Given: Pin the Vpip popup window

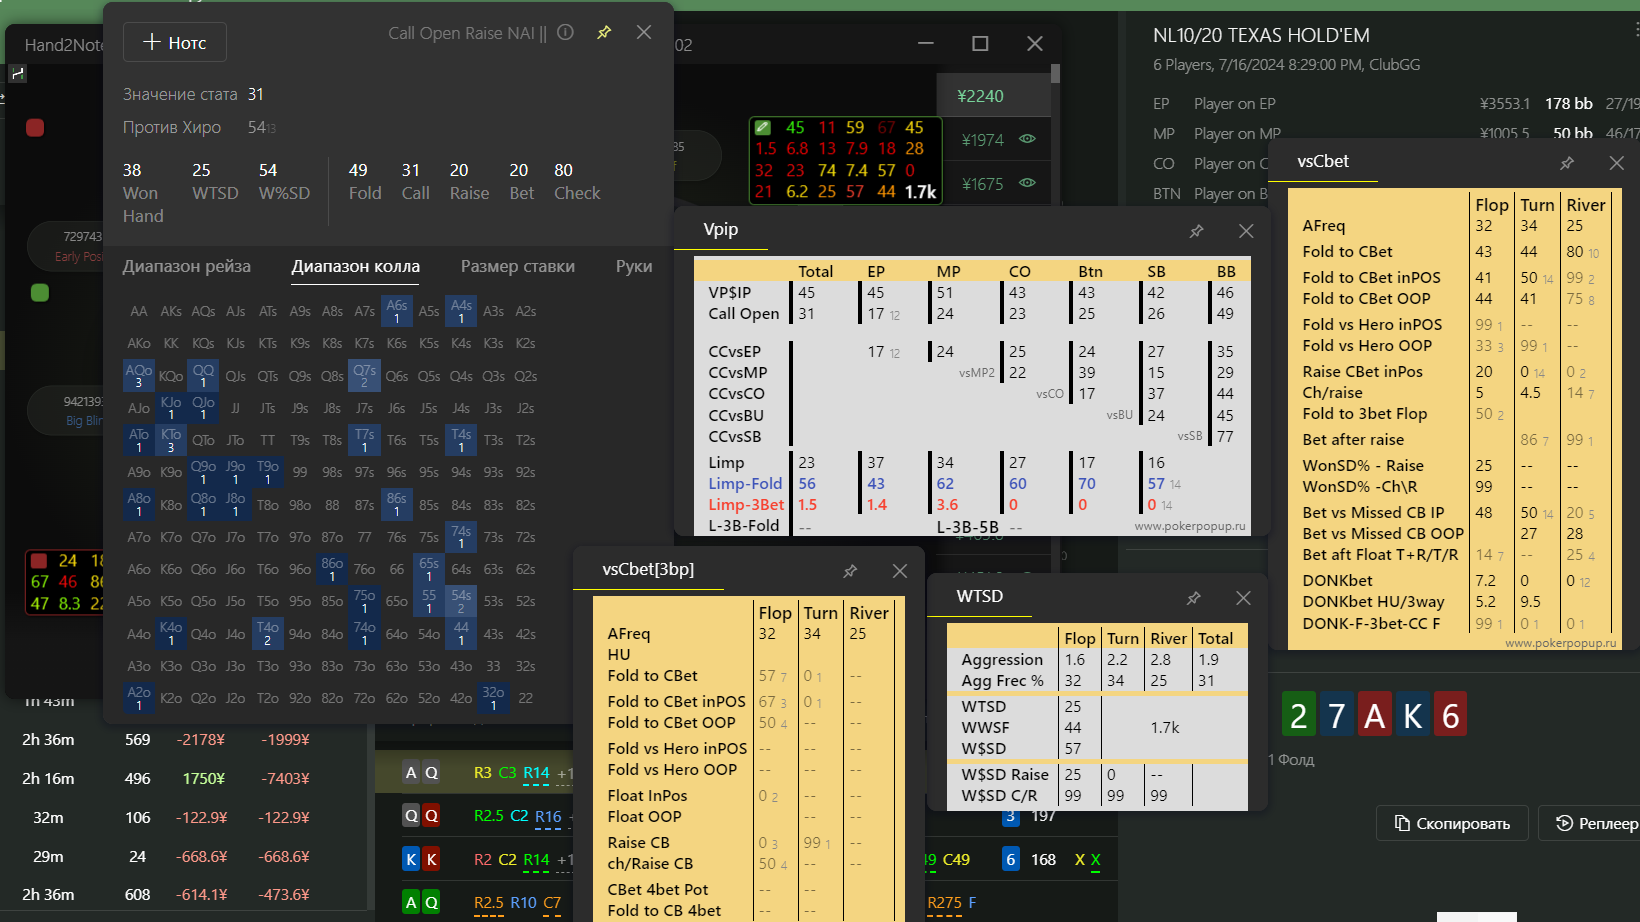Looking at the screenshot, I should (x=1196, y=231).
